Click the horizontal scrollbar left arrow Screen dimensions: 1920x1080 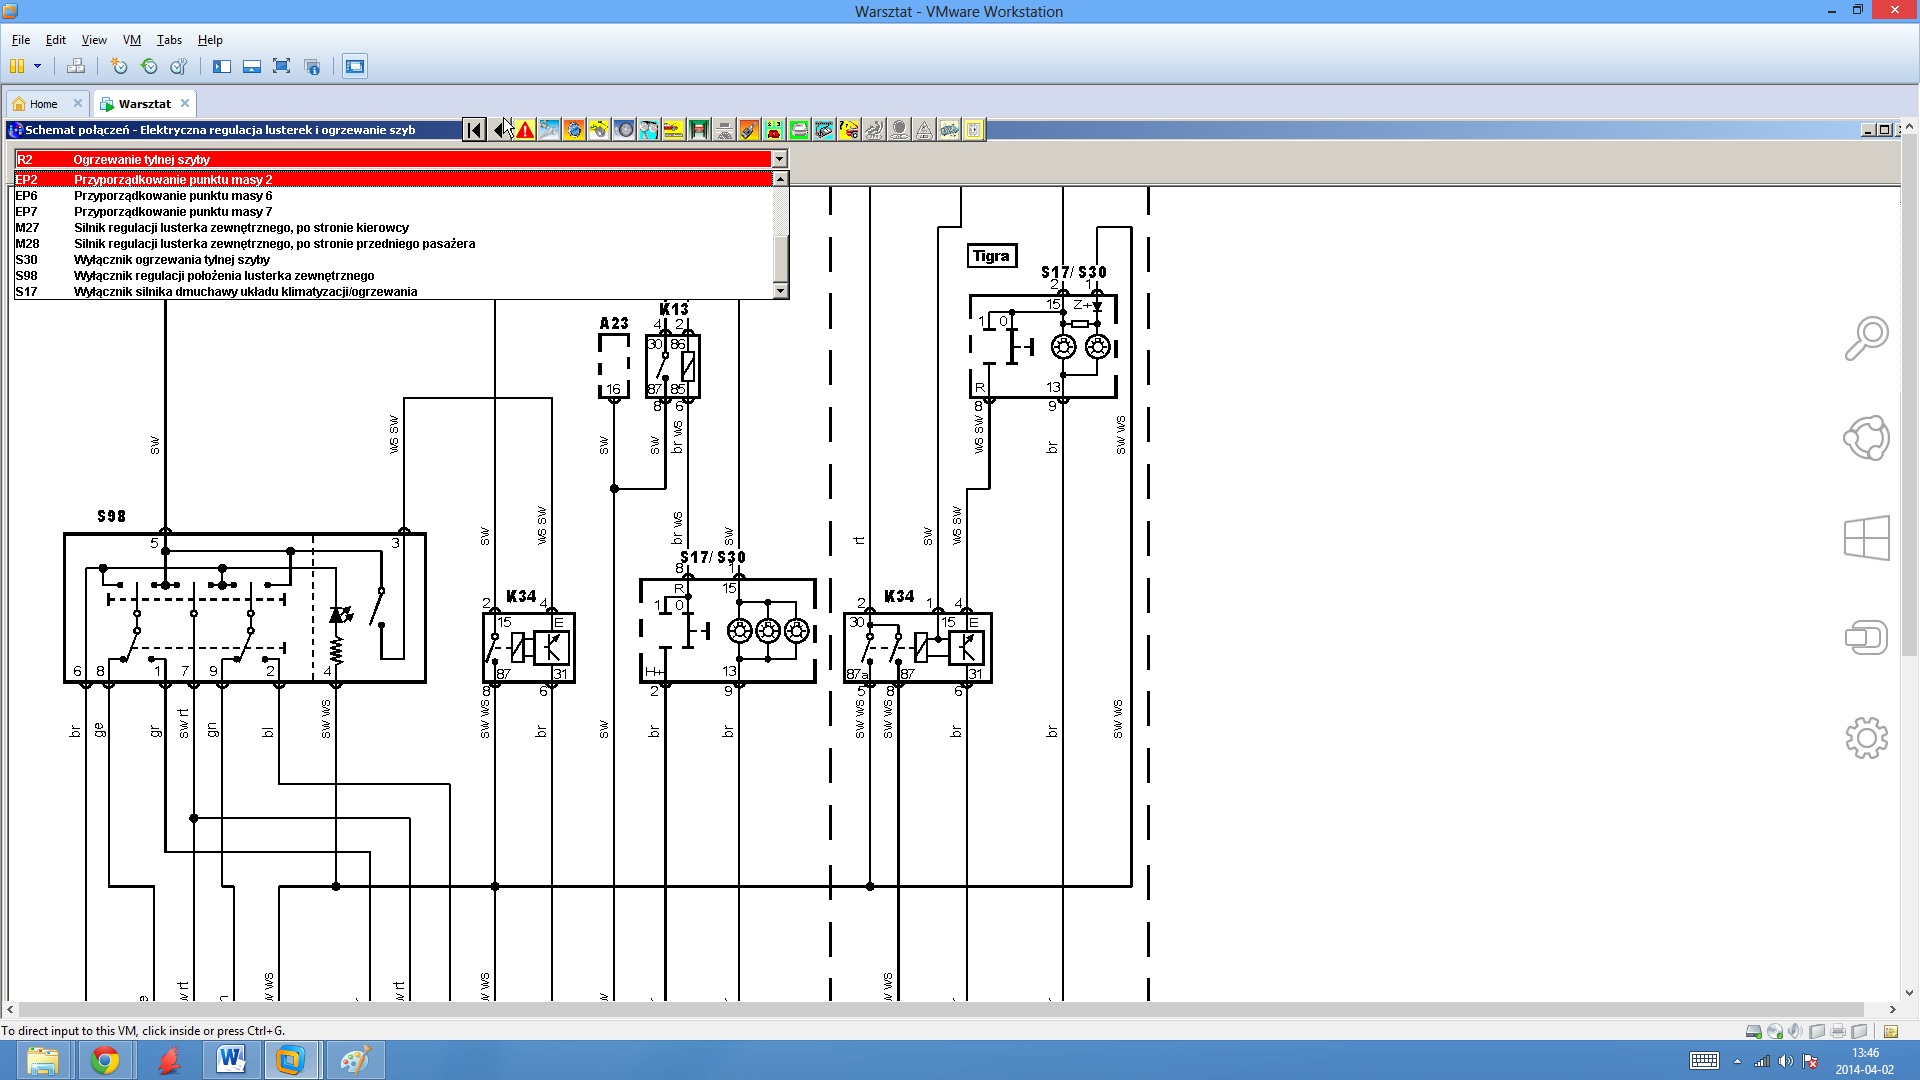tap(11, 1009)
